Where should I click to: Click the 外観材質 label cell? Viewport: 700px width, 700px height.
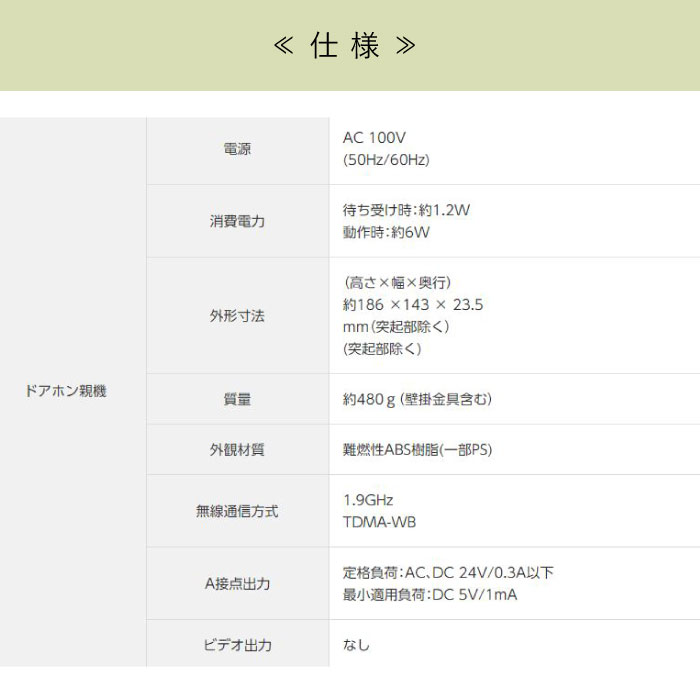(x=237, y=450)
